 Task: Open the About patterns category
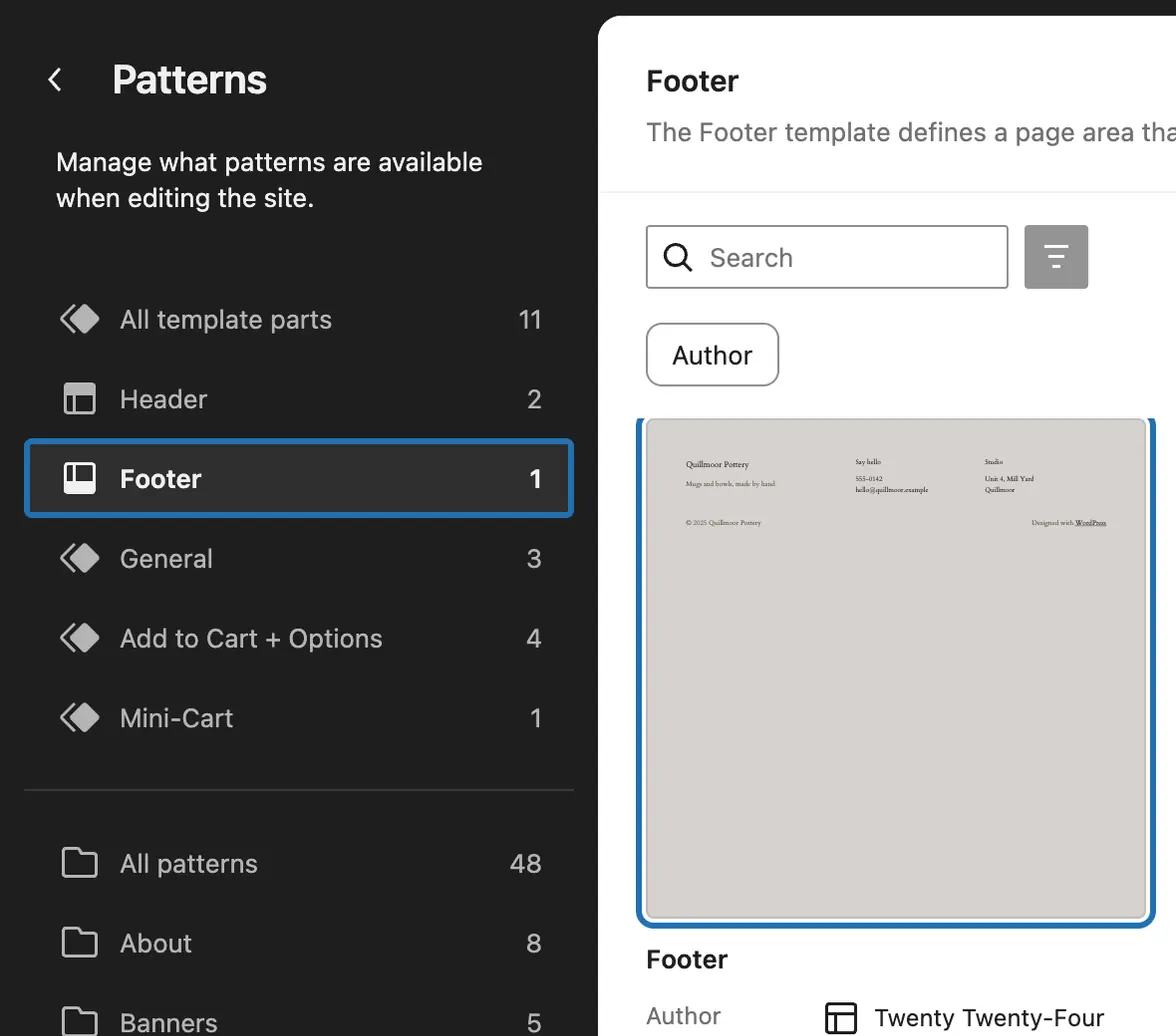(x=299, y=943)
